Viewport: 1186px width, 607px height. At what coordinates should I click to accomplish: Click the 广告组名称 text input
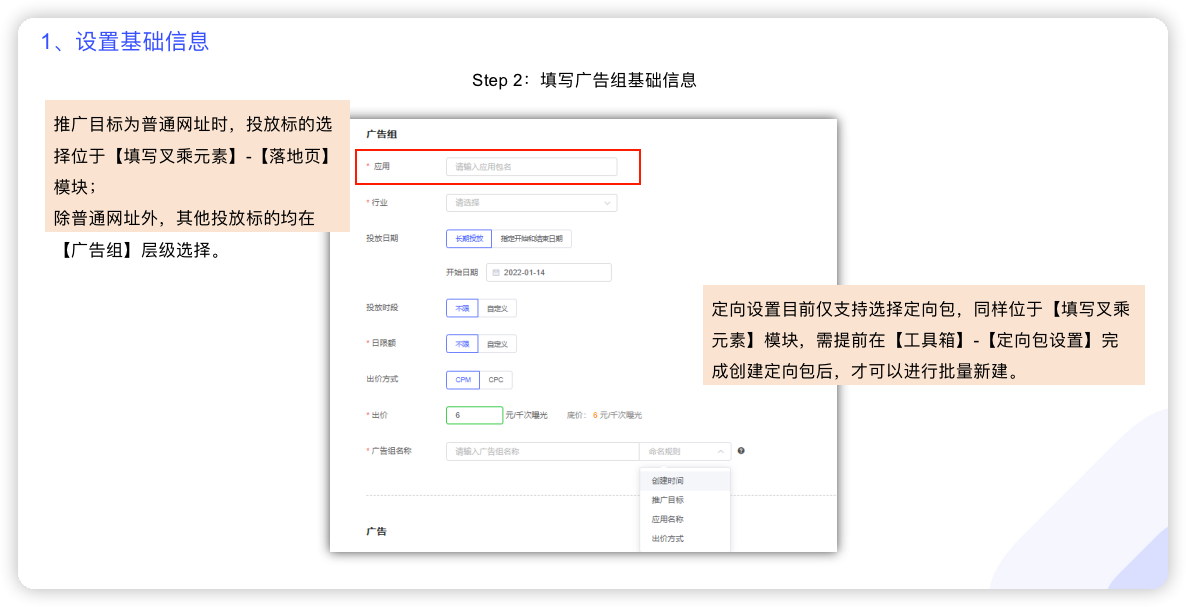click(542, 452)
